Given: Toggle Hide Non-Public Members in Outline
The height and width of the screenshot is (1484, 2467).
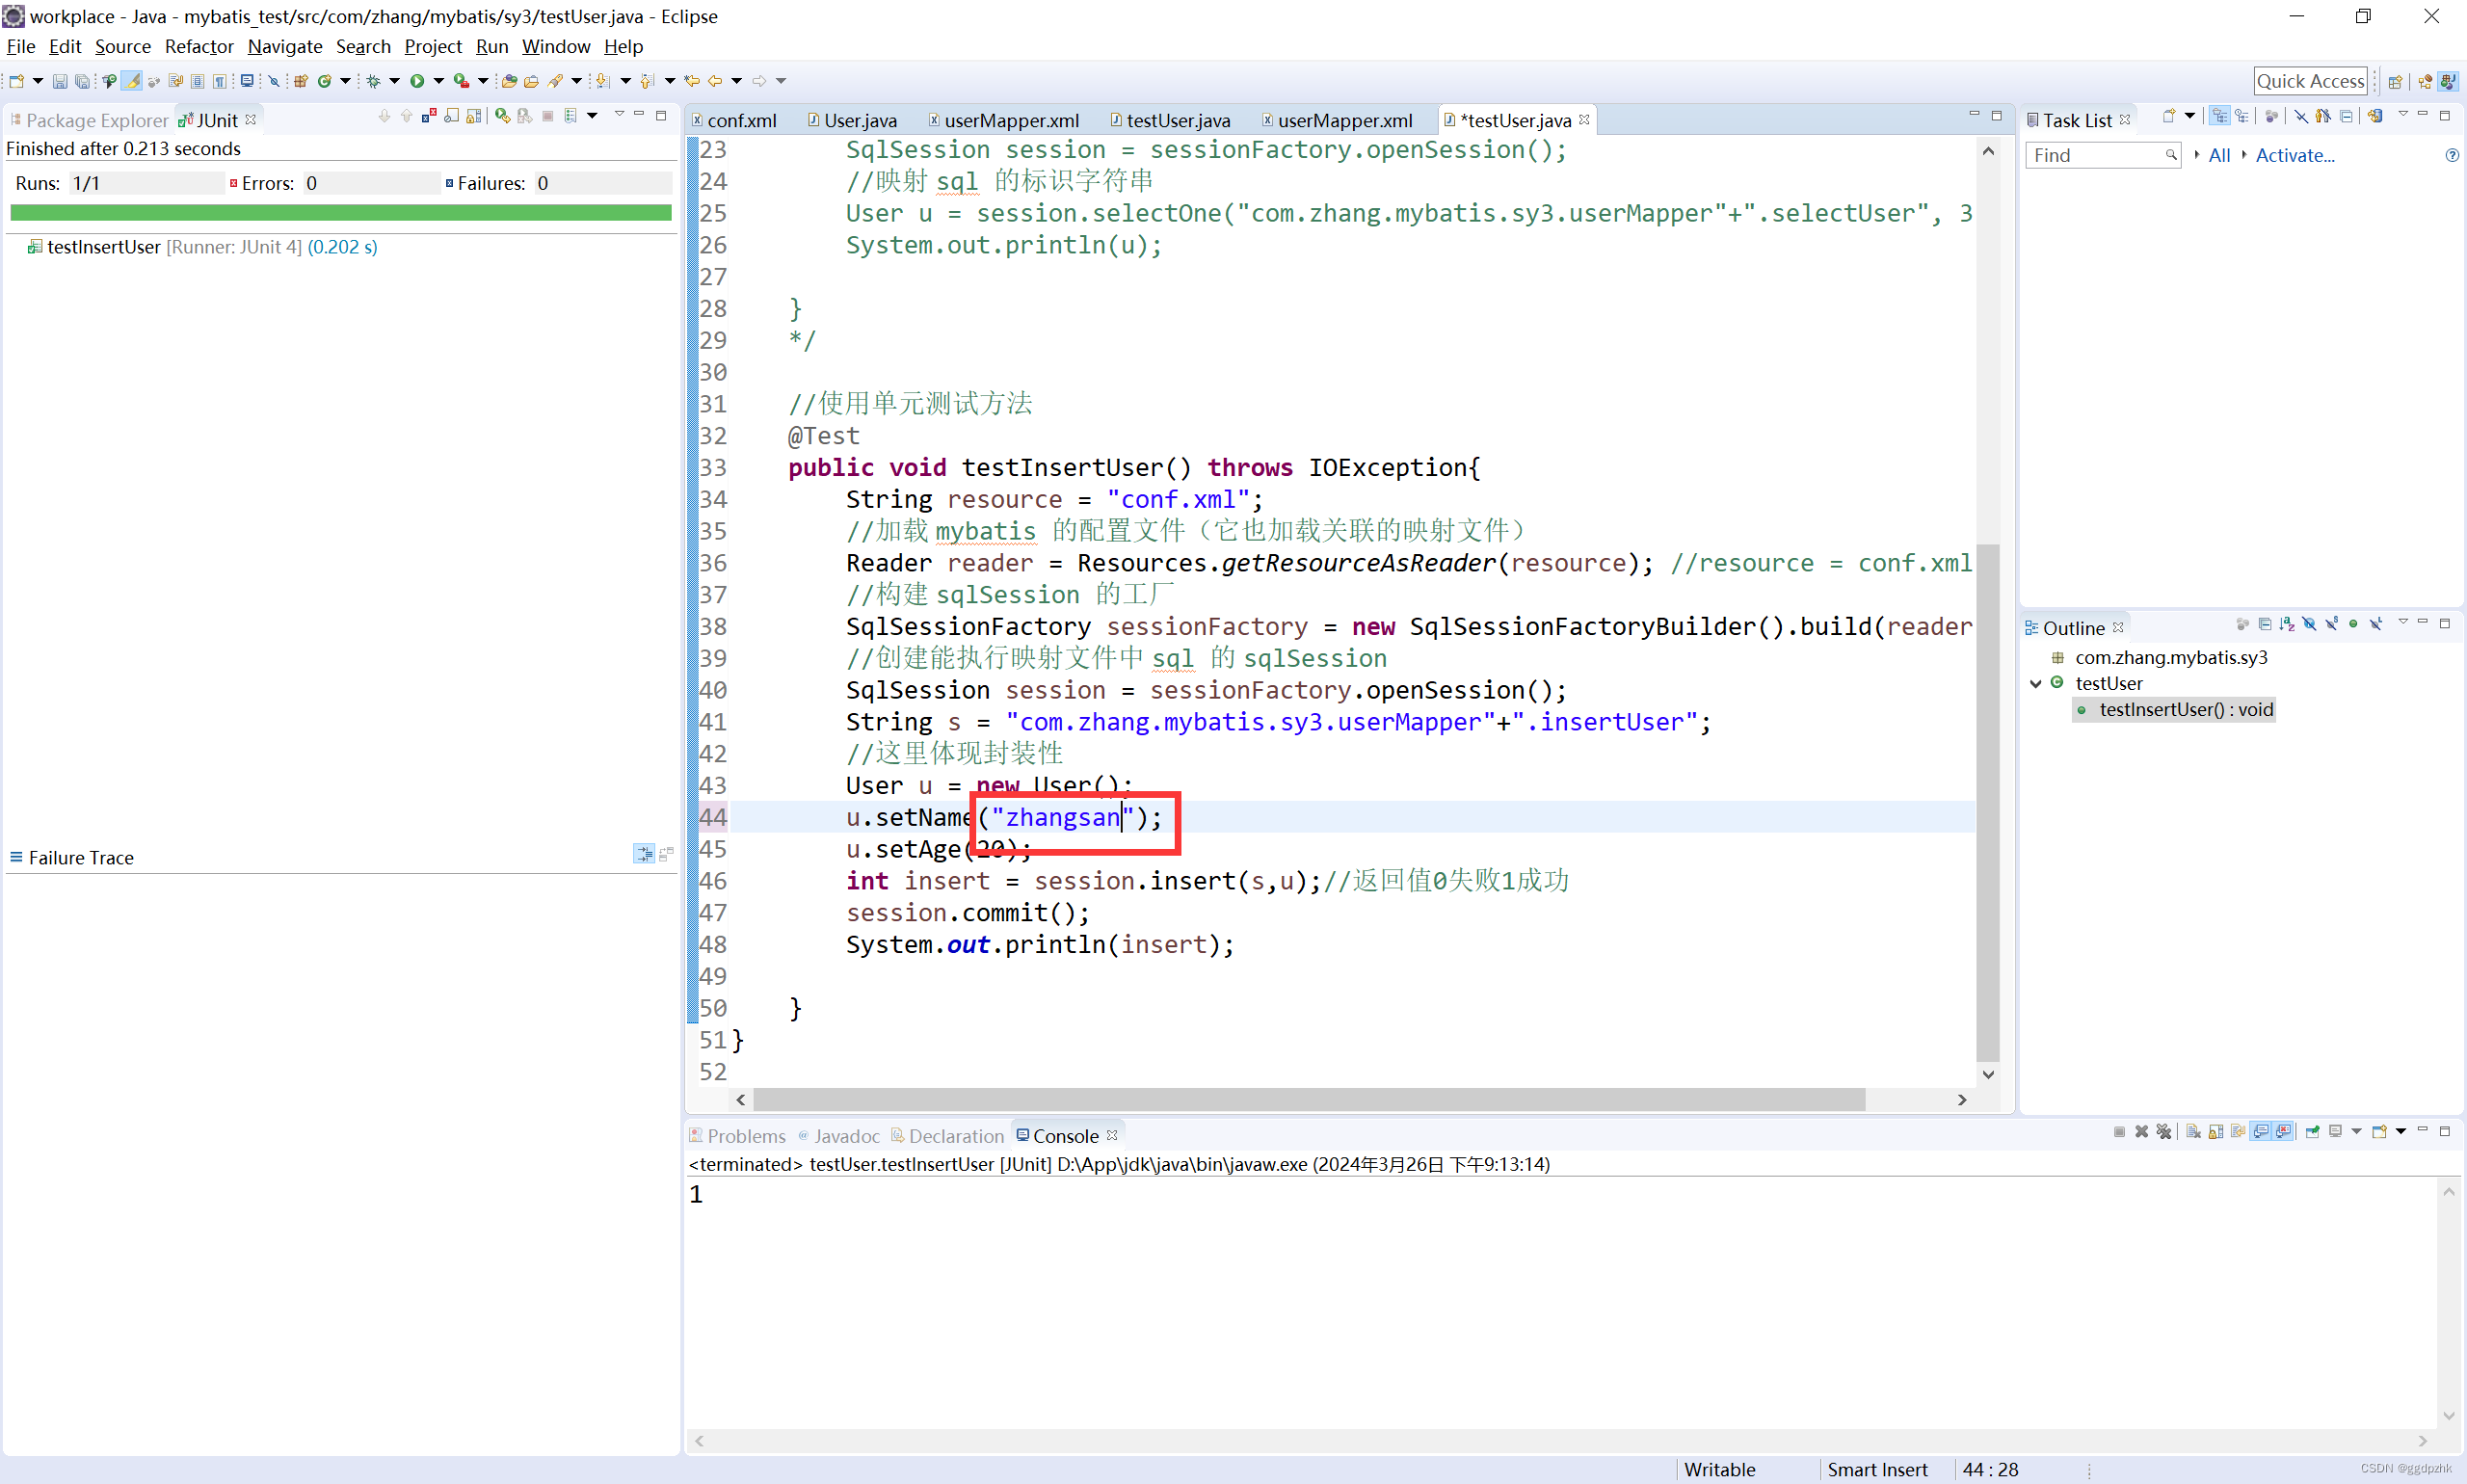Looking at the screenshot, I should pos(2353,624).
